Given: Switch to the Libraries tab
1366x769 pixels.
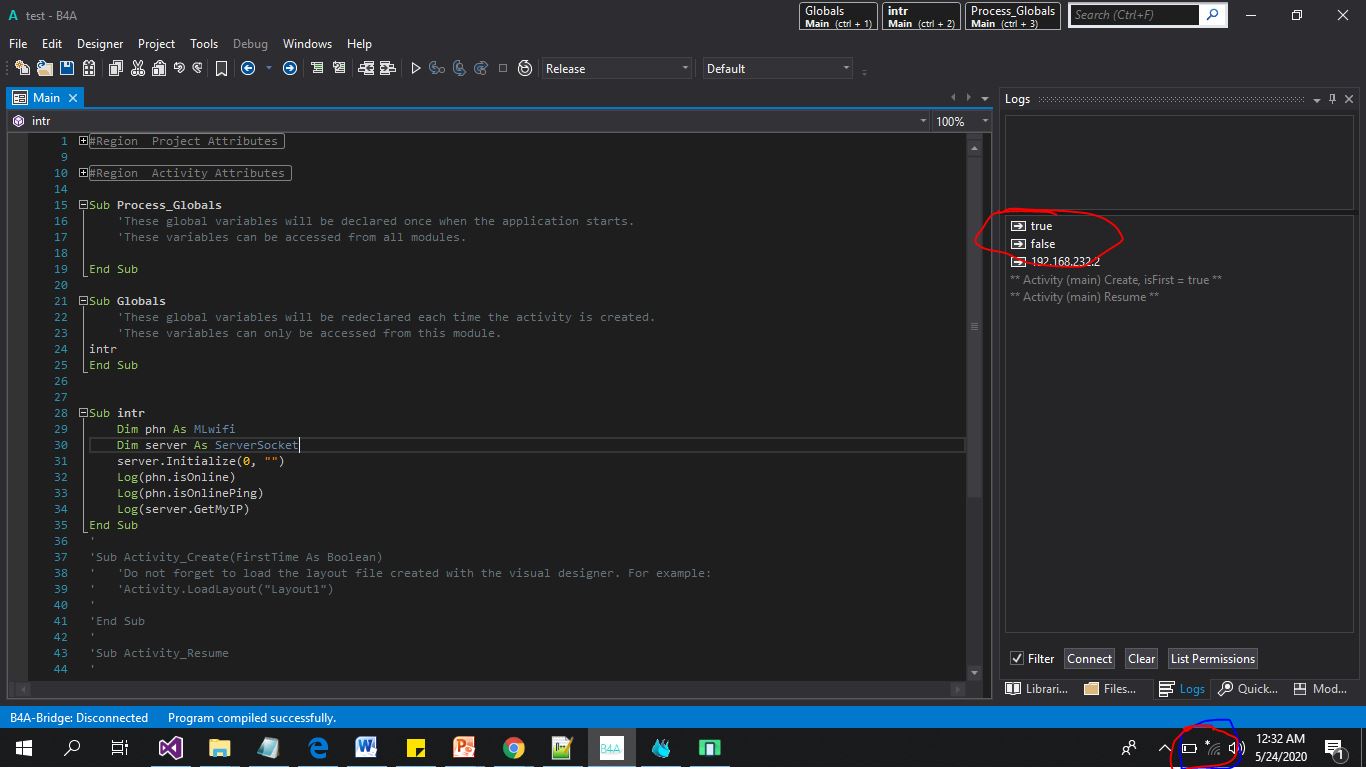Looking at the screenshot, I should (1037, 688).
